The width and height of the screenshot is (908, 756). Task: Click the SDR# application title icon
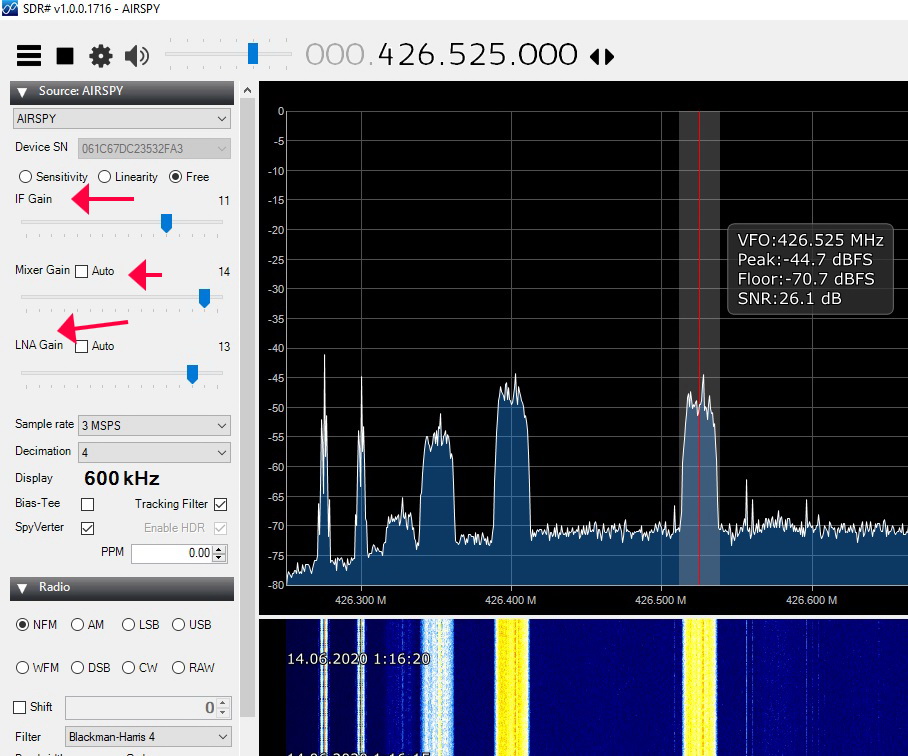coord(10,9)
